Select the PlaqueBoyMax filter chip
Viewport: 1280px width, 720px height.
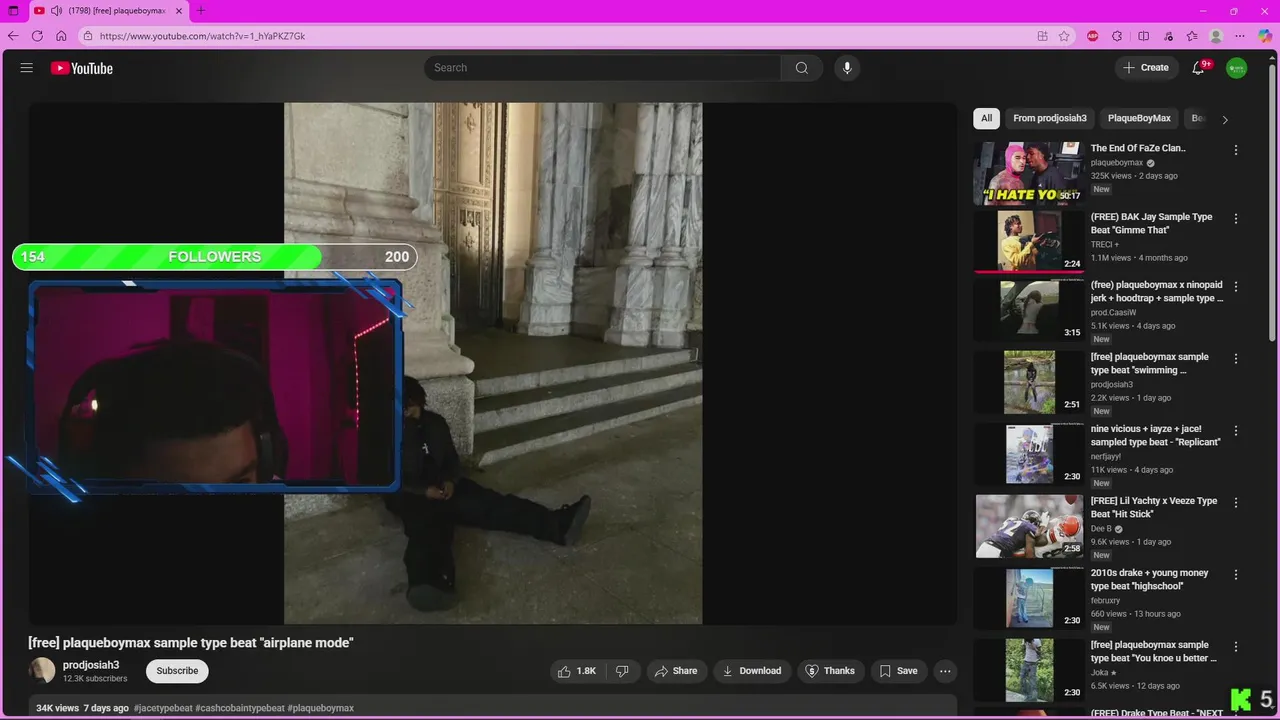click(1139, 118)
